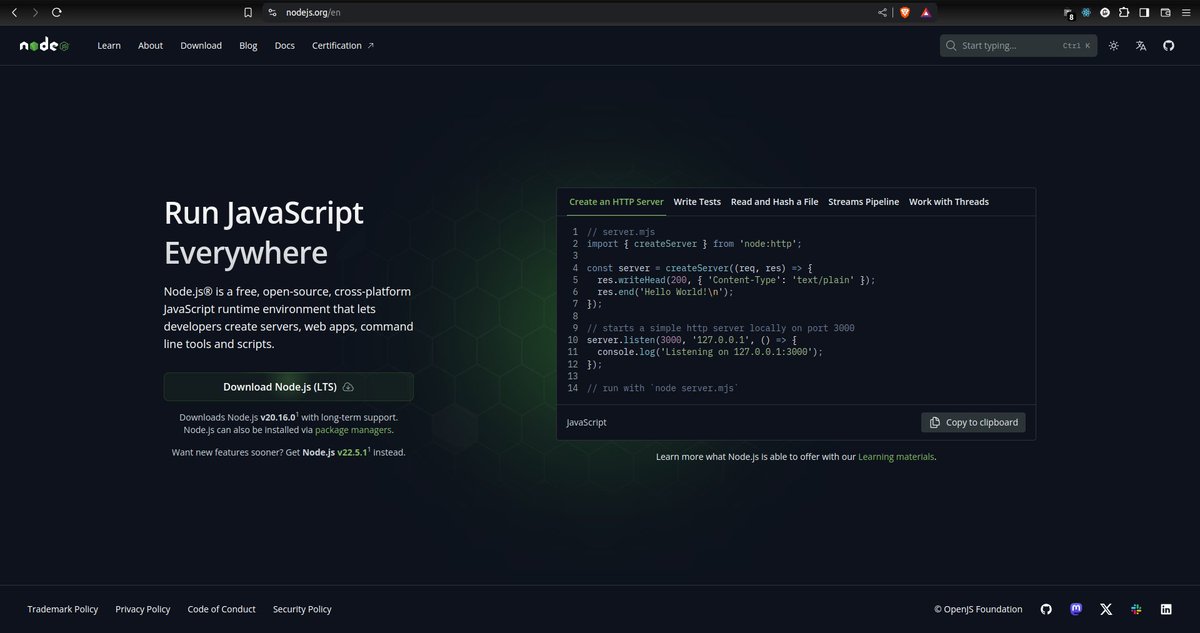1200x633 pixels.
Task: Open the Docs navigation item
Action: tap(285, 46)
